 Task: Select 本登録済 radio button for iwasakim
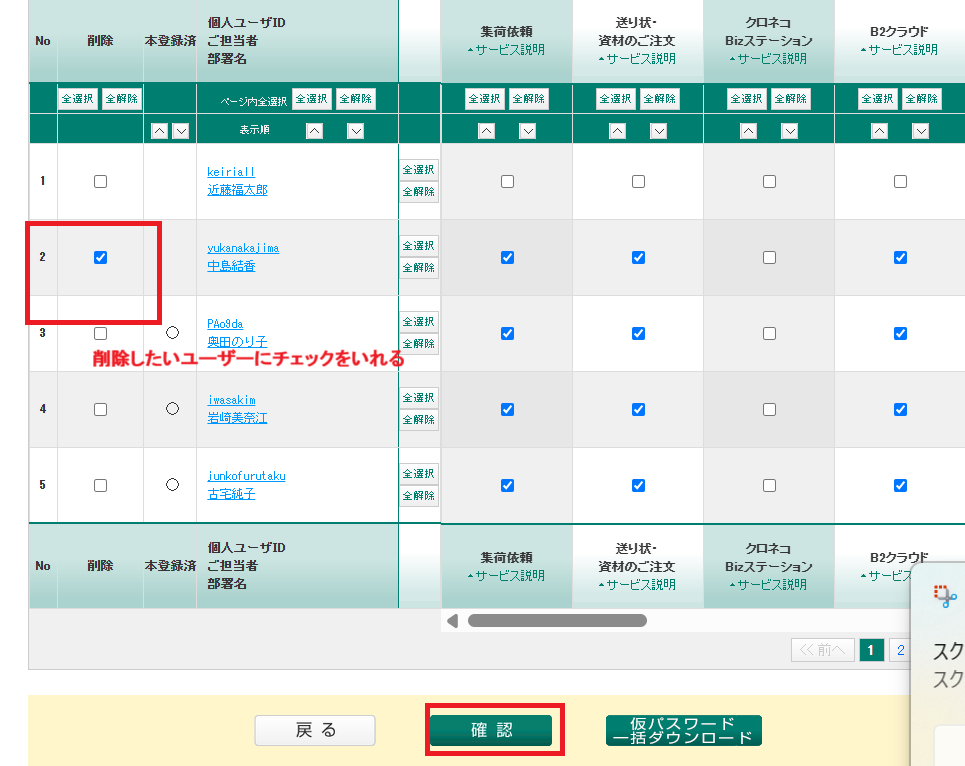click(172, 408)
